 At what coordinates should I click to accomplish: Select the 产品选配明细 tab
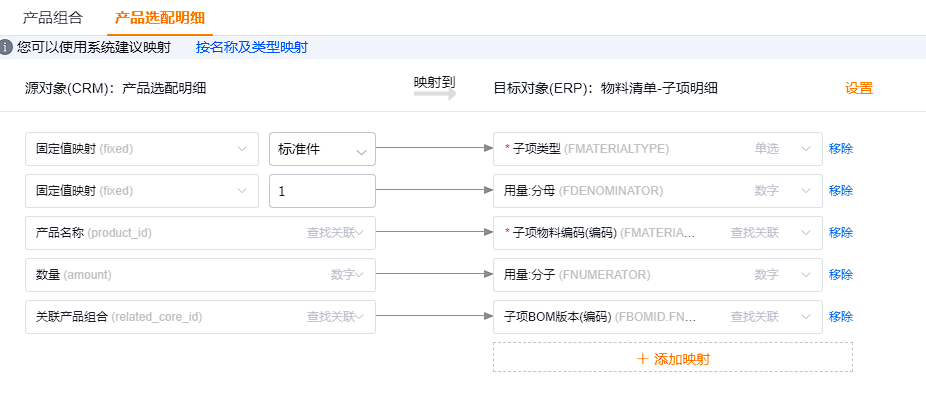(x=160, y=18)
